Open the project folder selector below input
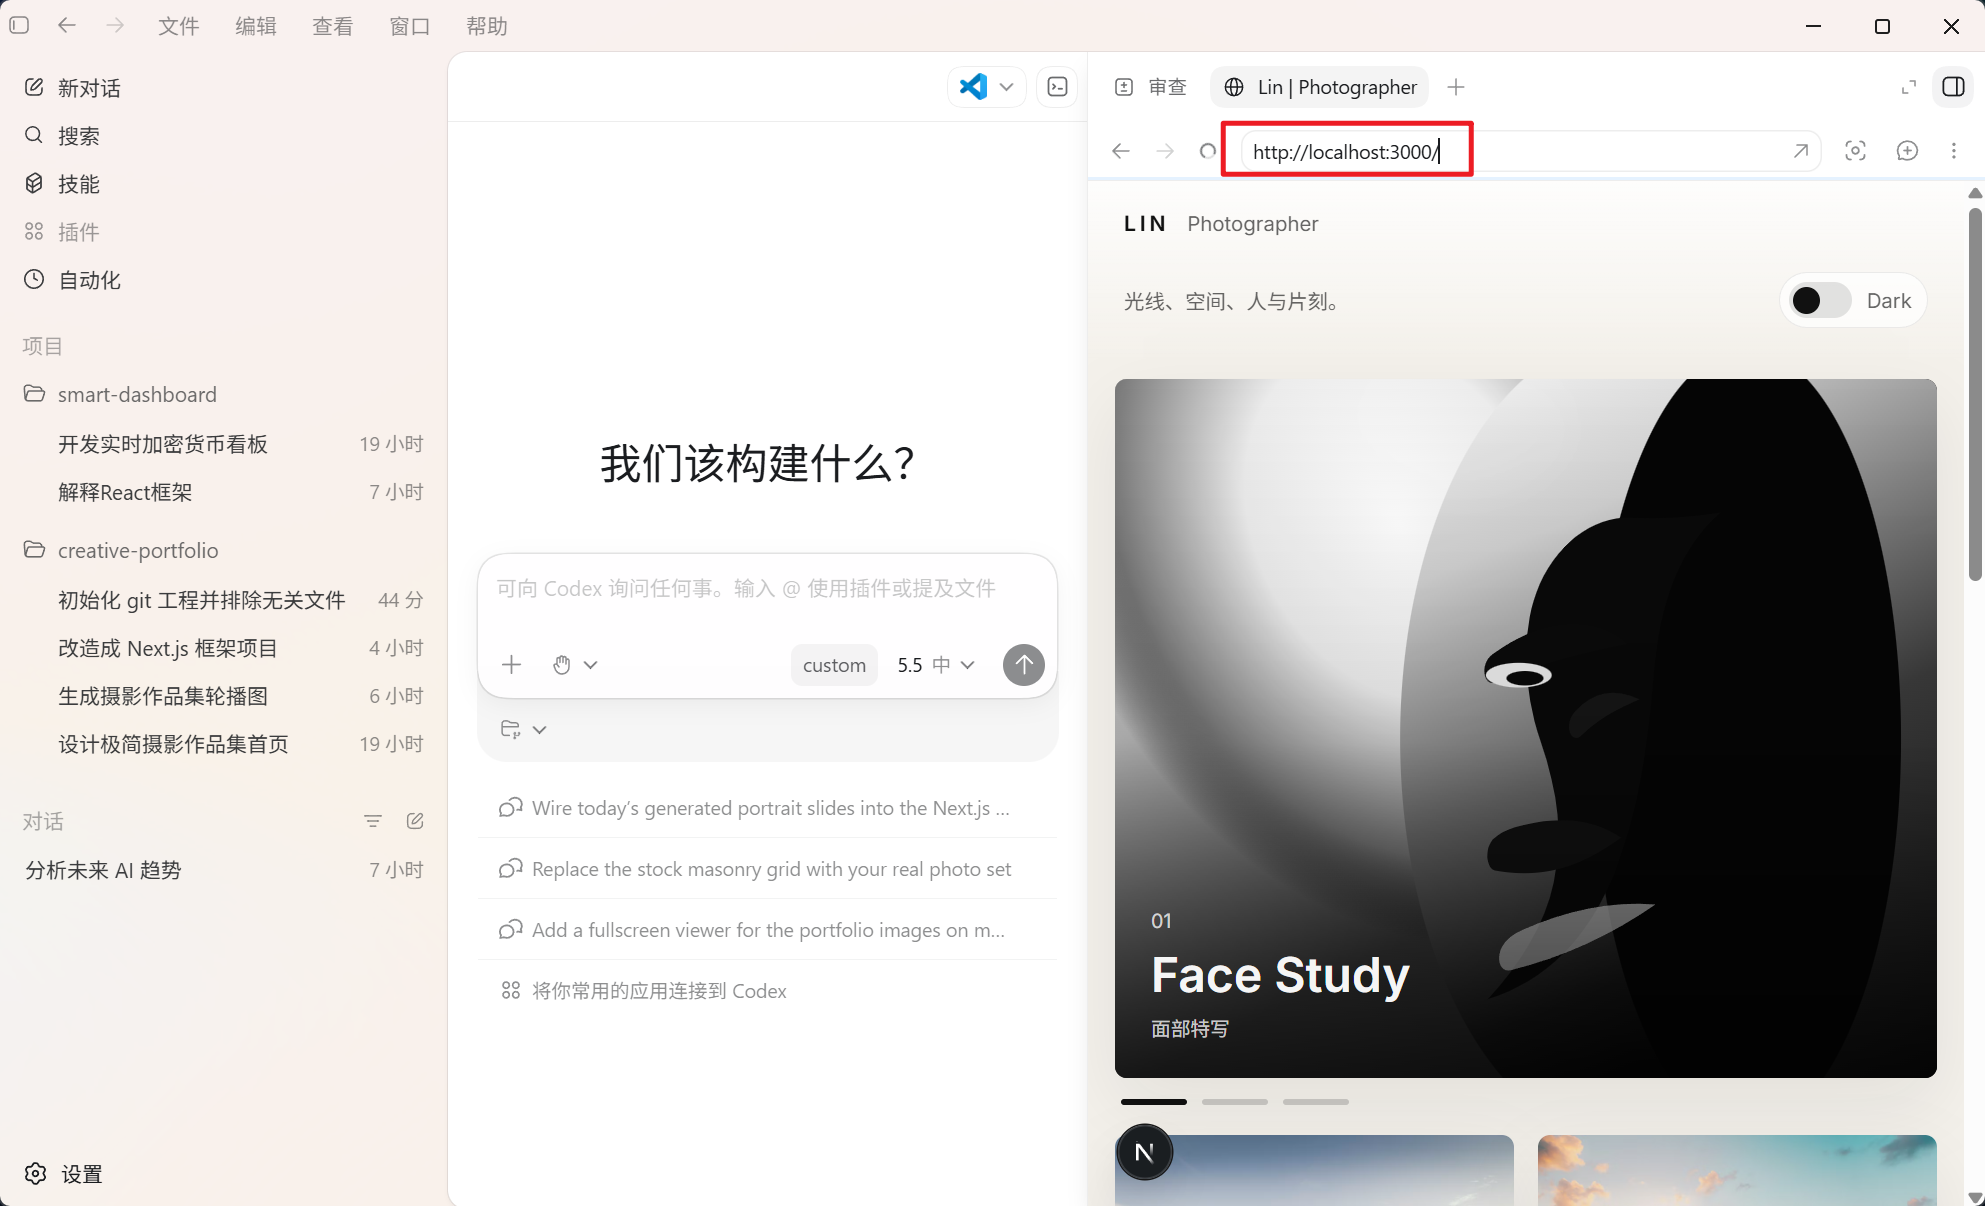1985x1206 pixels. click(x=523, y=729)
